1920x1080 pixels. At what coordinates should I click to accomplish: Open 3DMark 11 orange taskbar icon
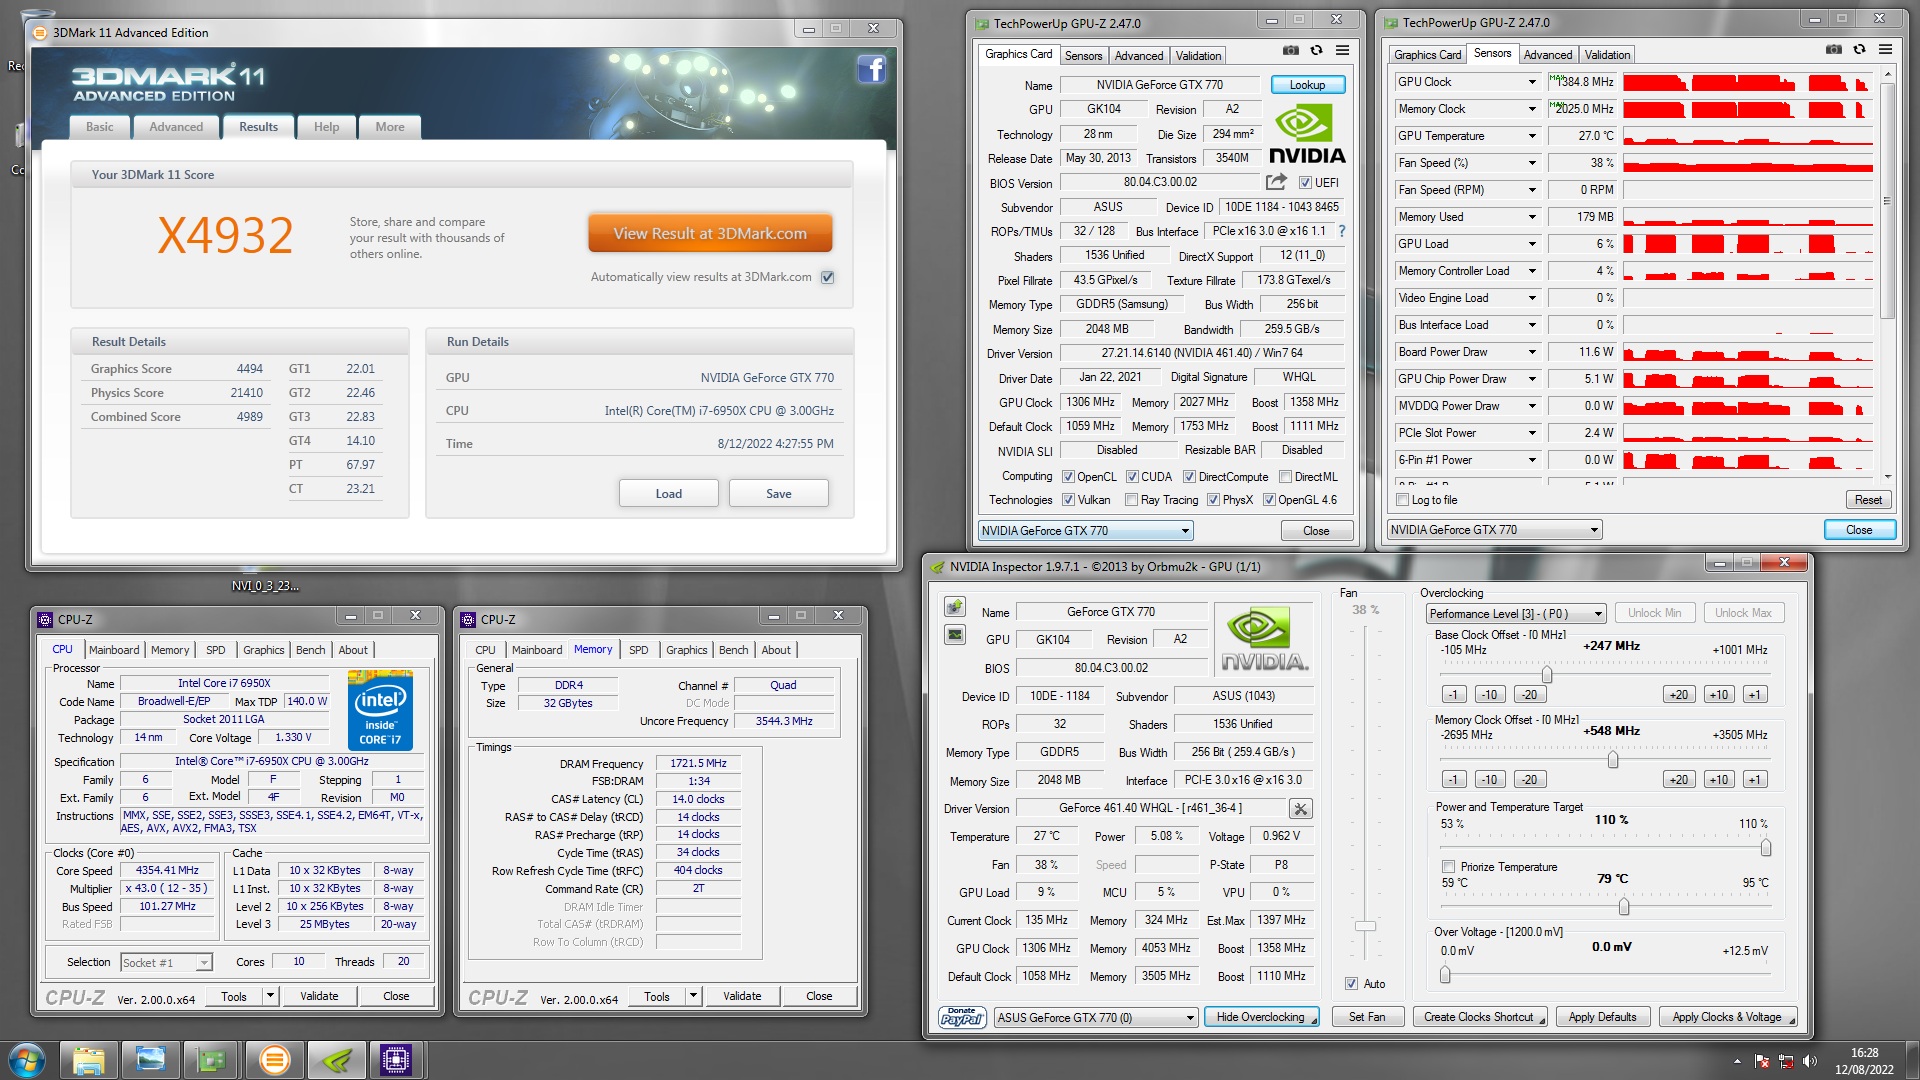pos(274,1060)
